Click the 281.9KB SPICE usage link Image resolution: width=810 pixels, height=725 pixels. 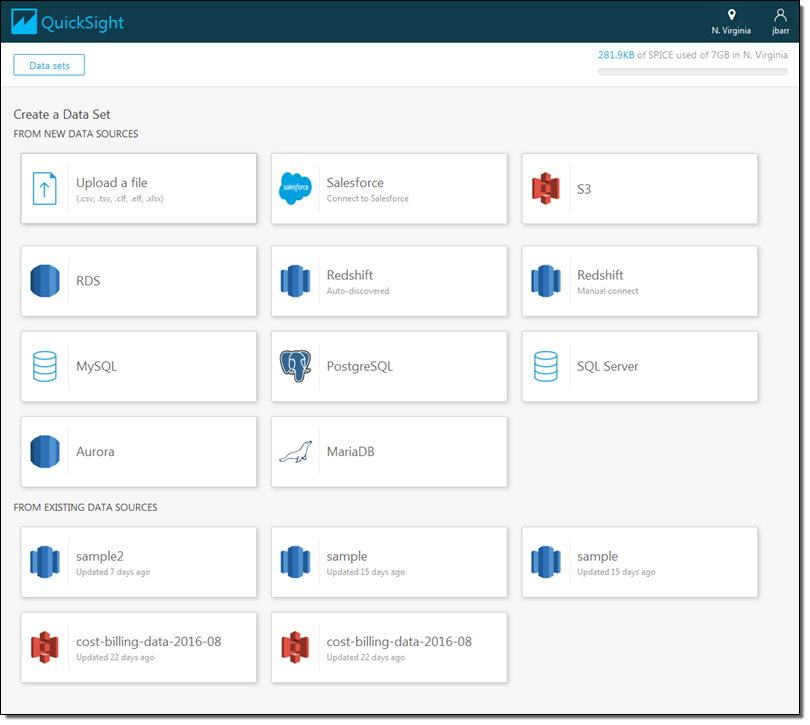tap(615, 55)
